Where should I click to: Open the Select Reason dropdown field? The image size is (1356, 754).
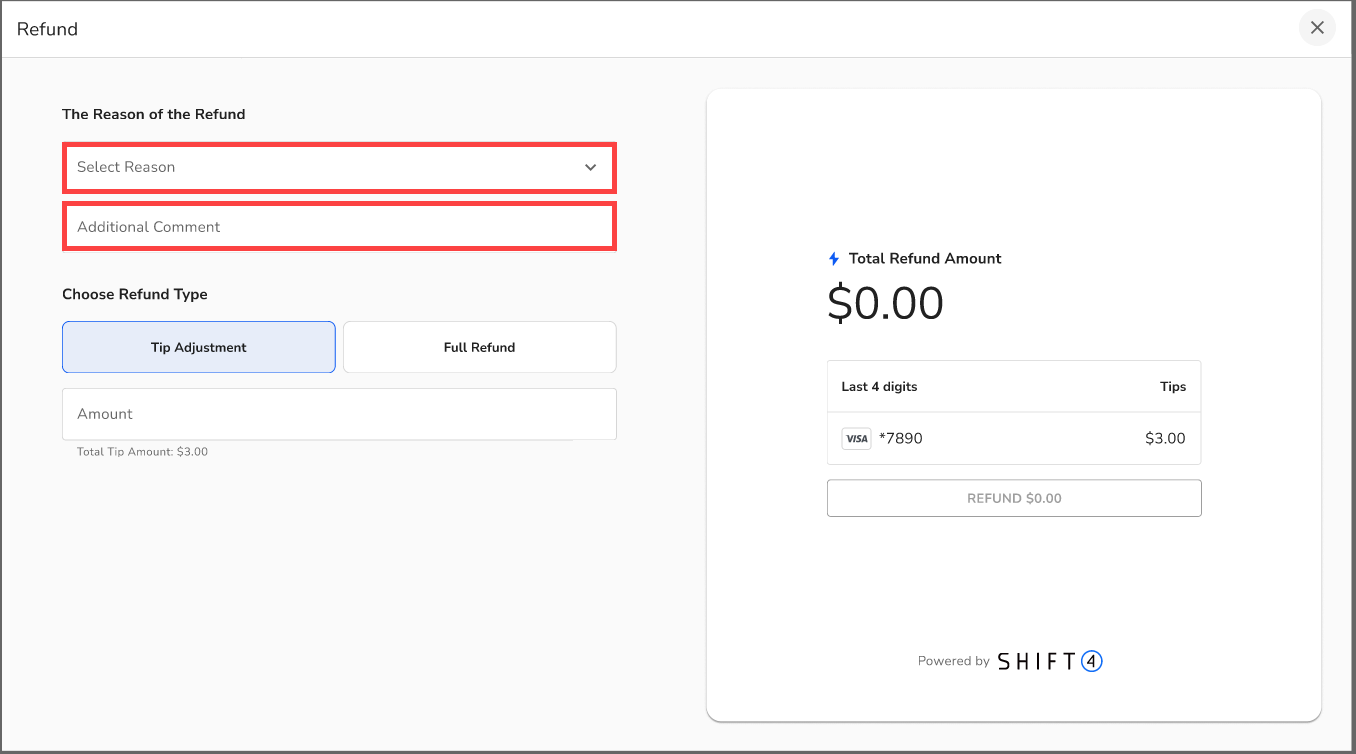[330, 167]
